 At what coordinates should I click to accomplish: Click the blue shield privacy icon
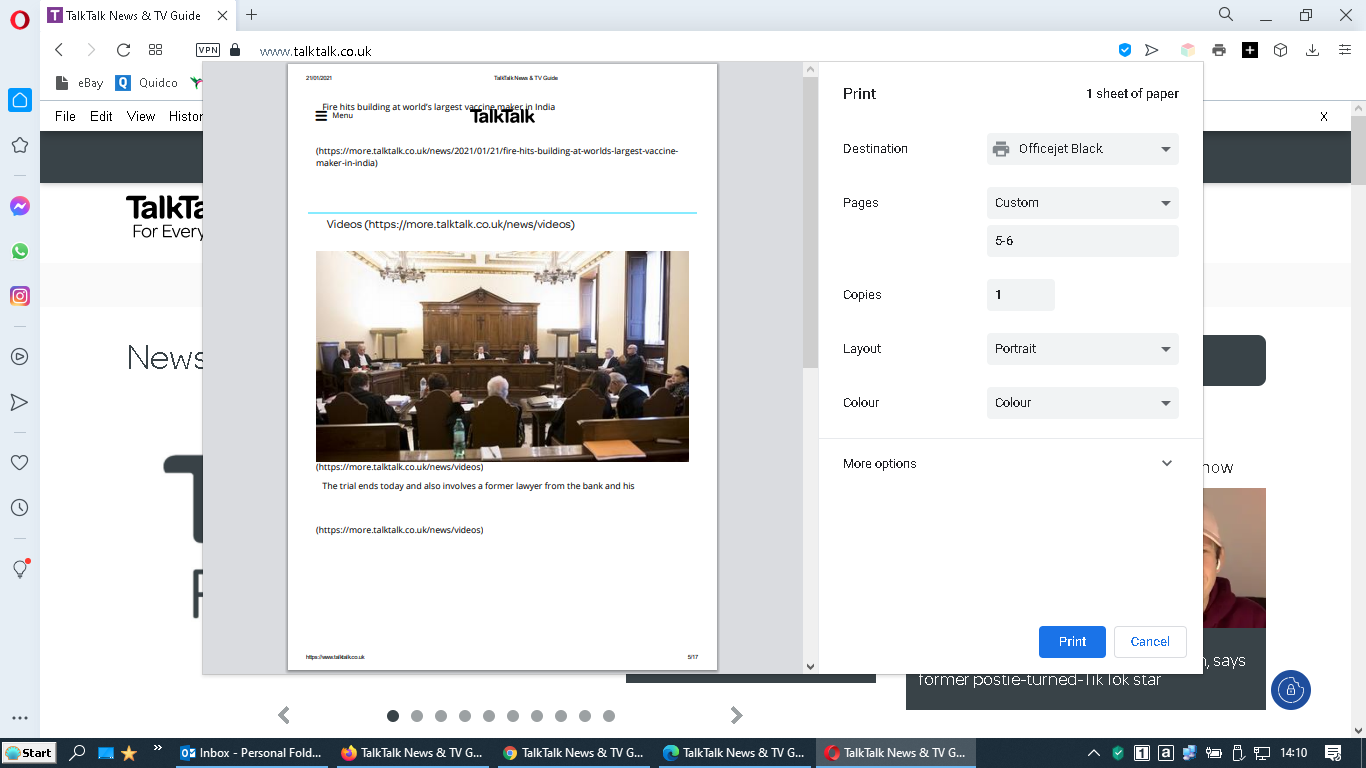(1125, 50)
